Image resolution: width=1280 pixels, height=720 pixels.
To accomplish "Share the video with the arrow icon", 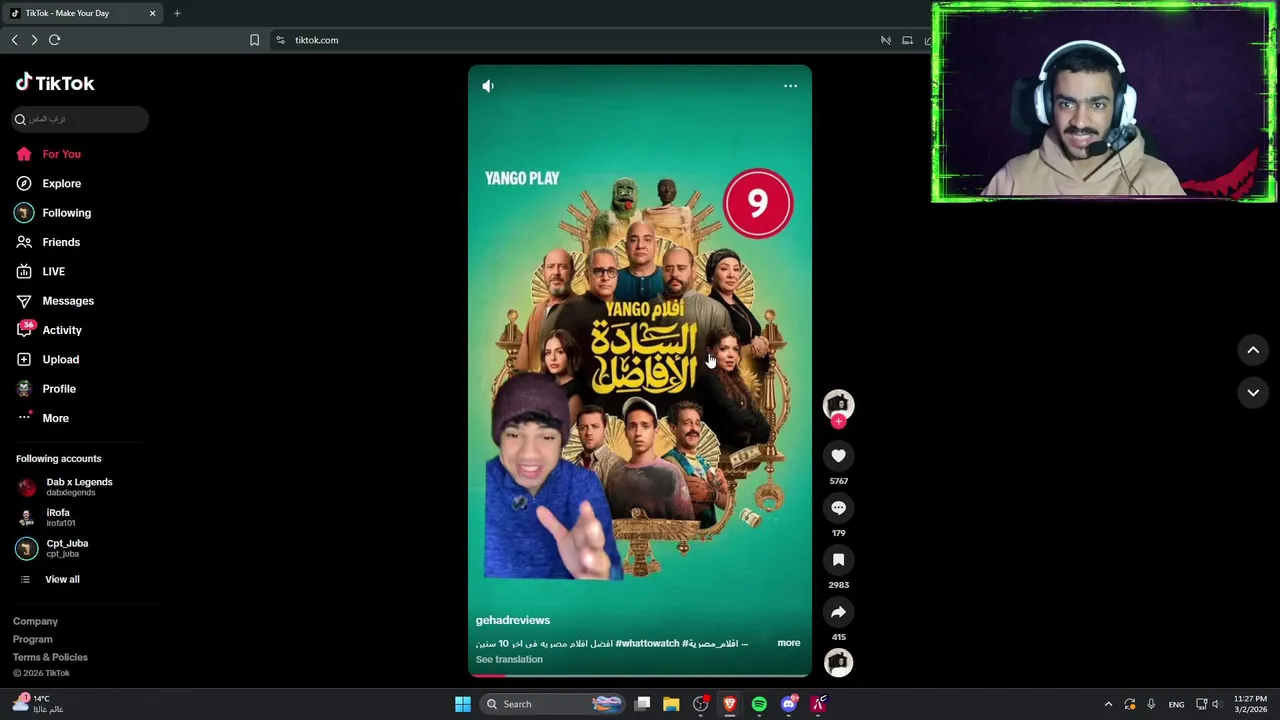I will (x=838, y=612).
